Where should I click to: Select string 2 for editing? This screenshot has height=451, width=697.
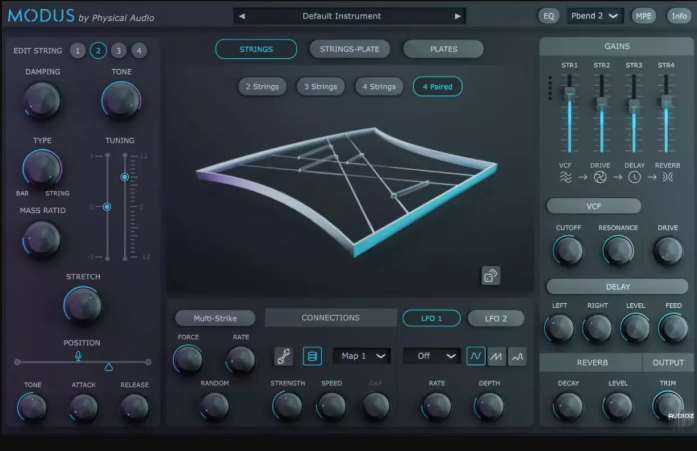pyautogui.click(x=98, y=51)
